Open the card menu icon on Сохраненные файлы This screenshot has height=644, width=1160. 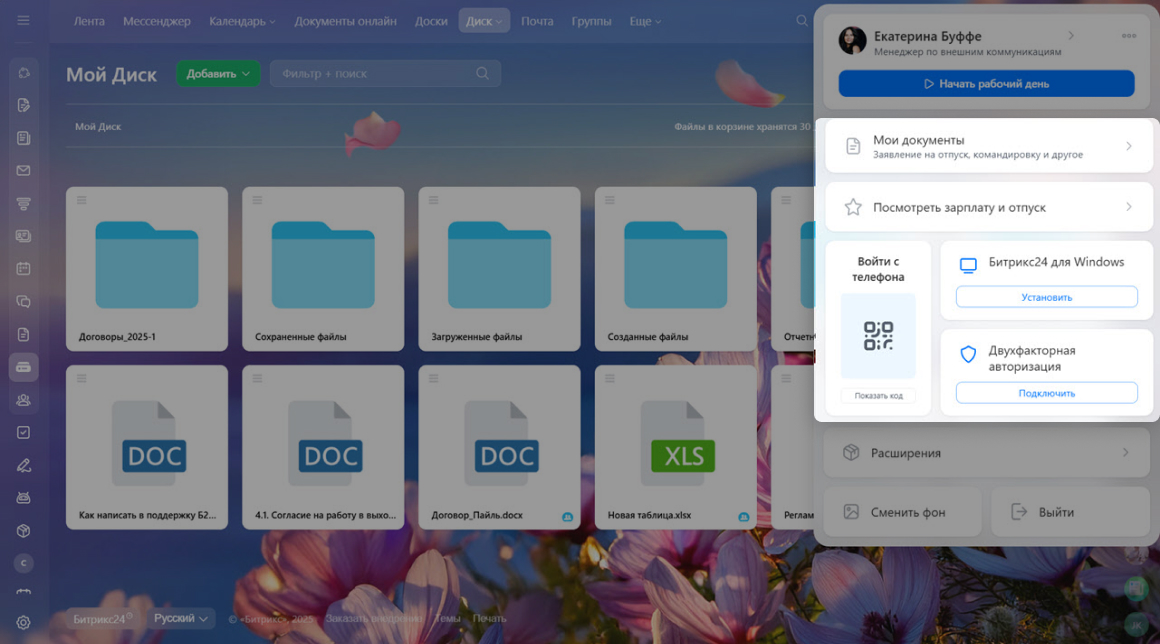point(257,200)
